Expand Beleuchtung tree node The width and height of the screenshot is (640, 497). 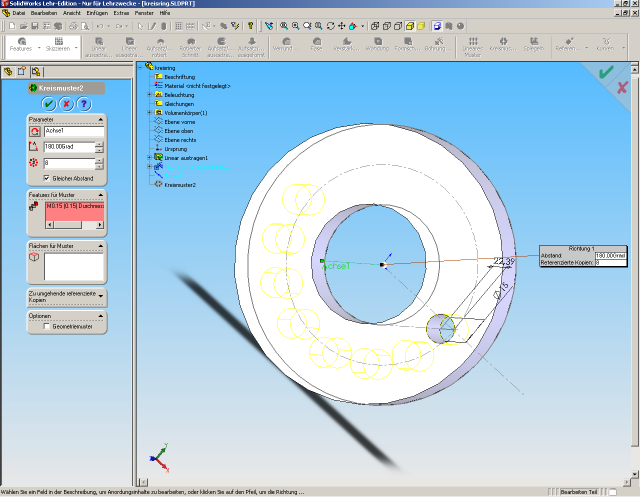tap(149, 95)
